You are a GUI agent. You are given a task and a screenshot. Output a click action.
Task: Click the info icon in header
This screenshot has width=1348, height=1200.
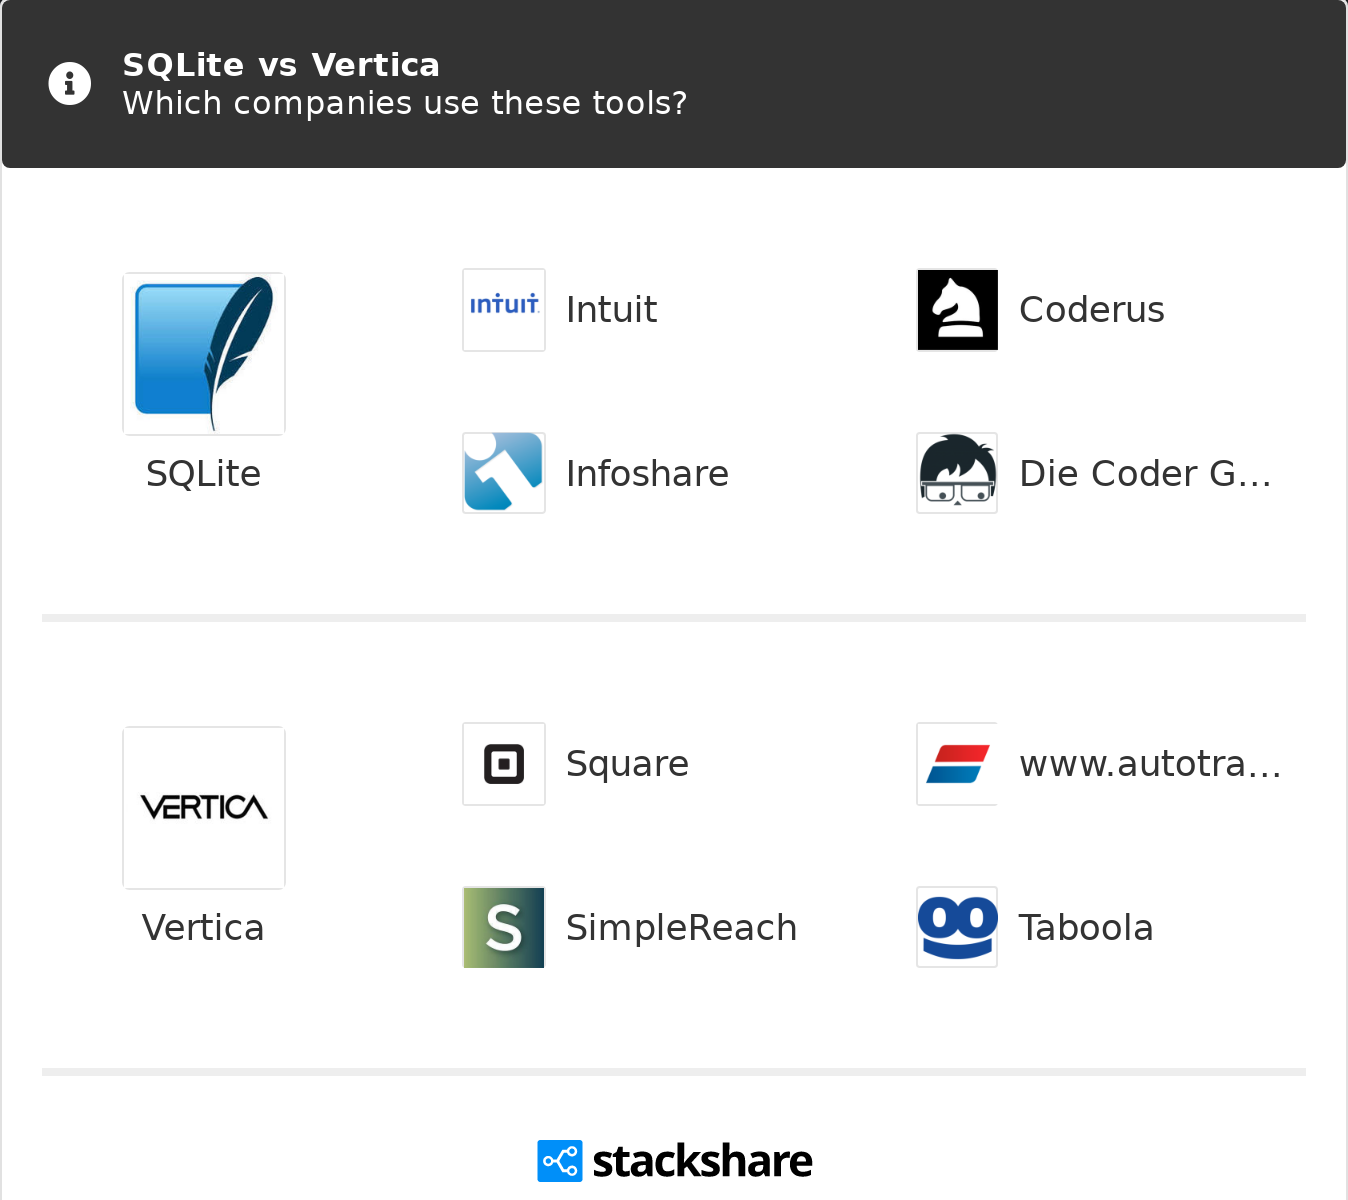[70, 84]
